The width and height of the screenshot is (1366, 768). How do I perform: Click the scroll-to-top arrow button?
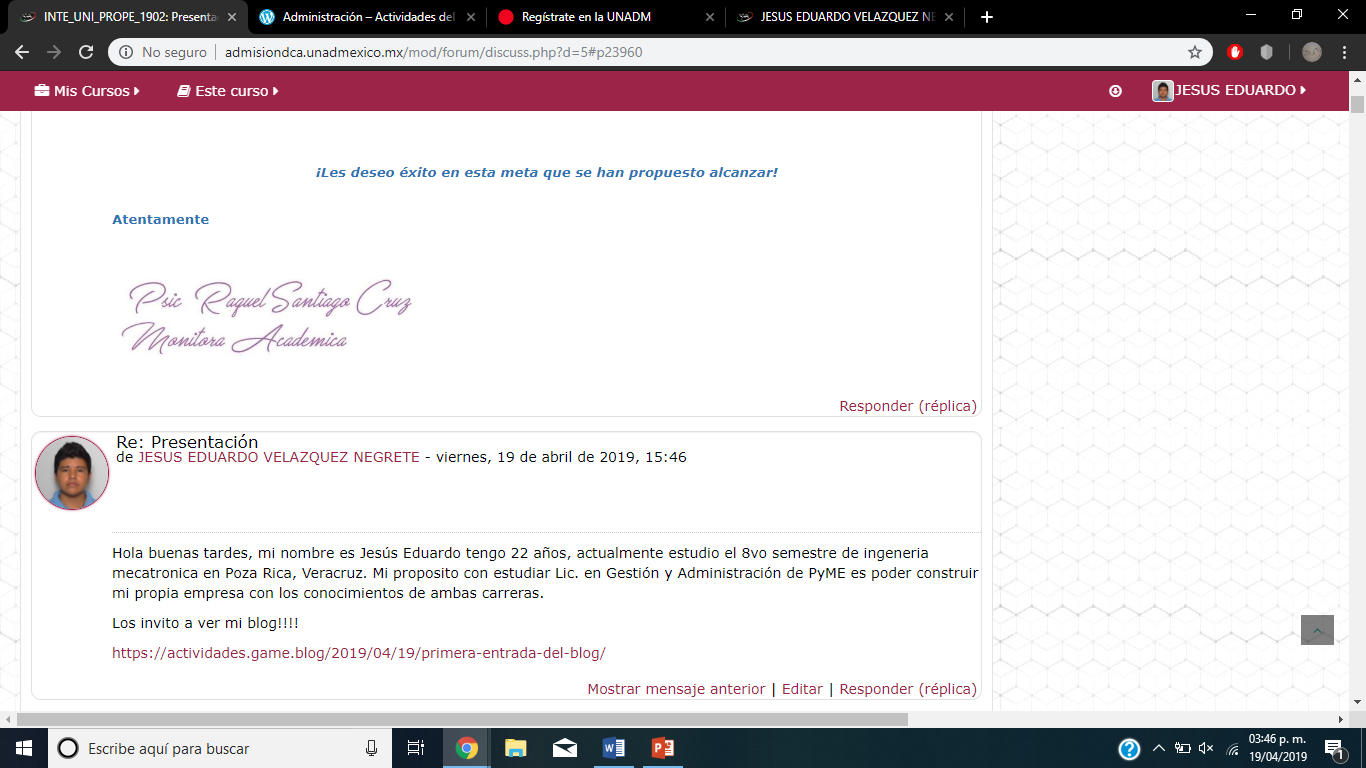(1317, 630)
